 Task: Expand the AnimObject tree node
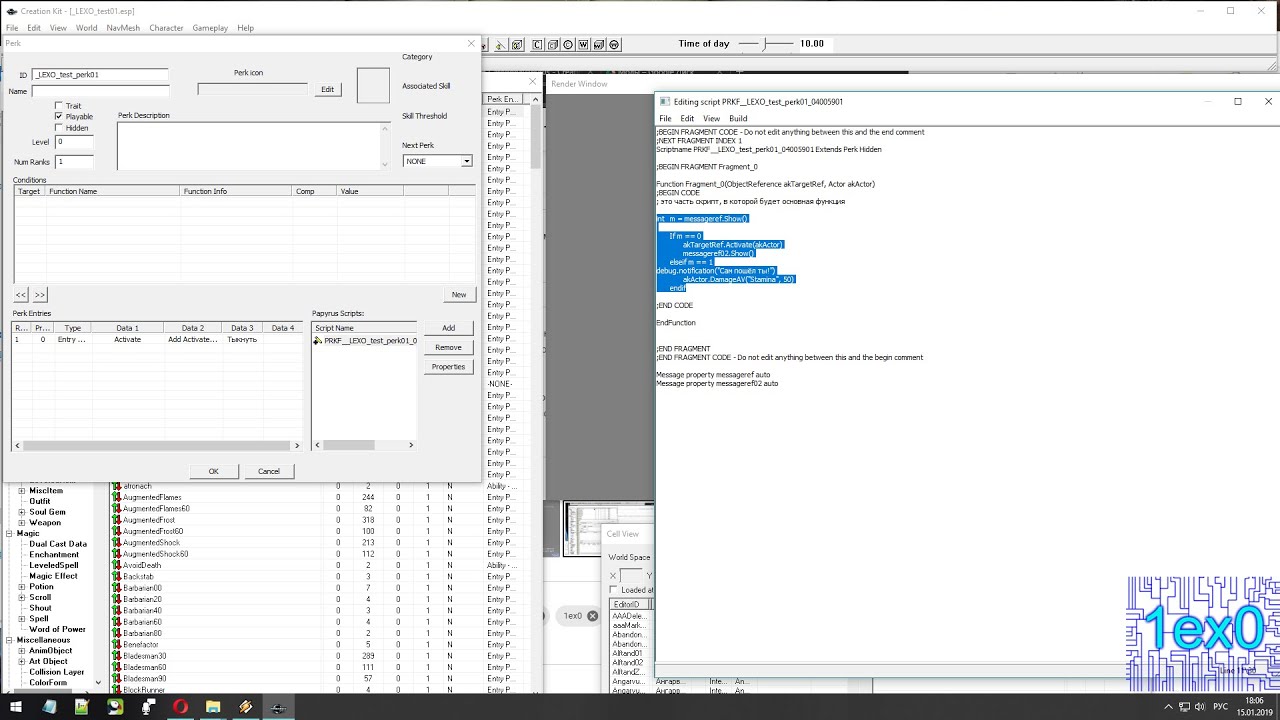[22, 651]
